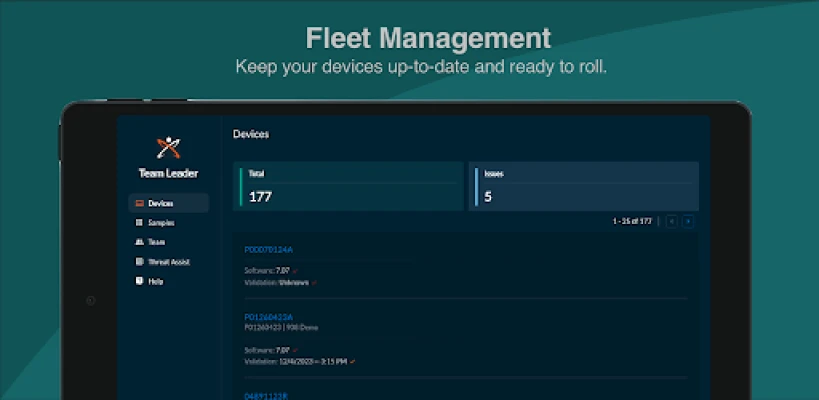Filter by the Total 177 devices card

349,186
